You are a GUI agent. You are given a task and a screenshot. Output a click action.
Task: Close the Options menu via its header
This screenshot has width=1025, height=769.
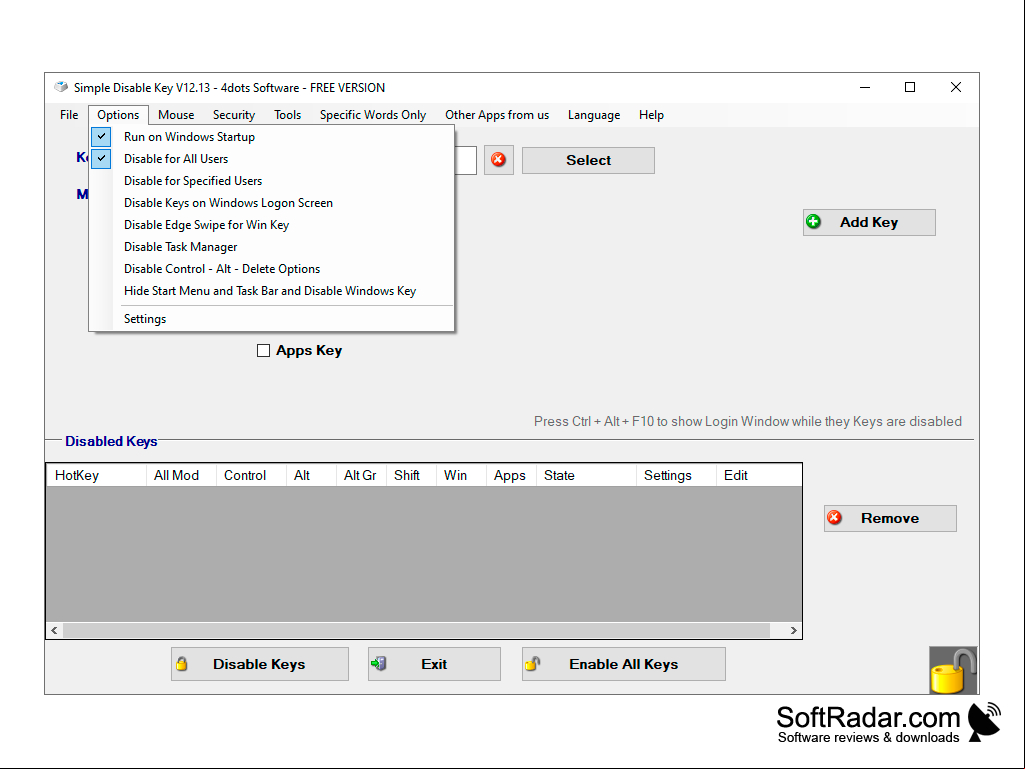pos(118,115)
